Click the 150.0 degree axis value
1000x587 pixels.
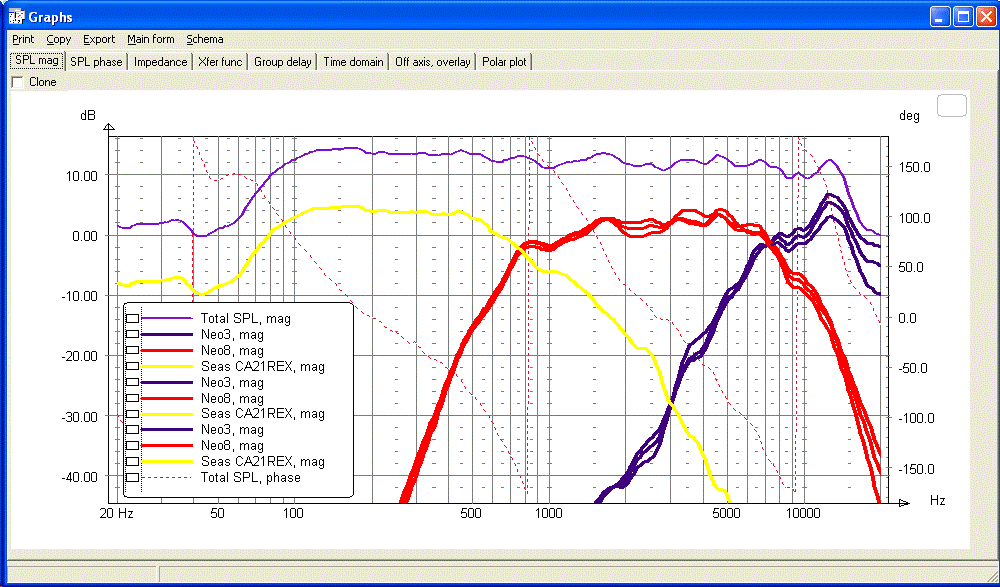tap(914, 167)
